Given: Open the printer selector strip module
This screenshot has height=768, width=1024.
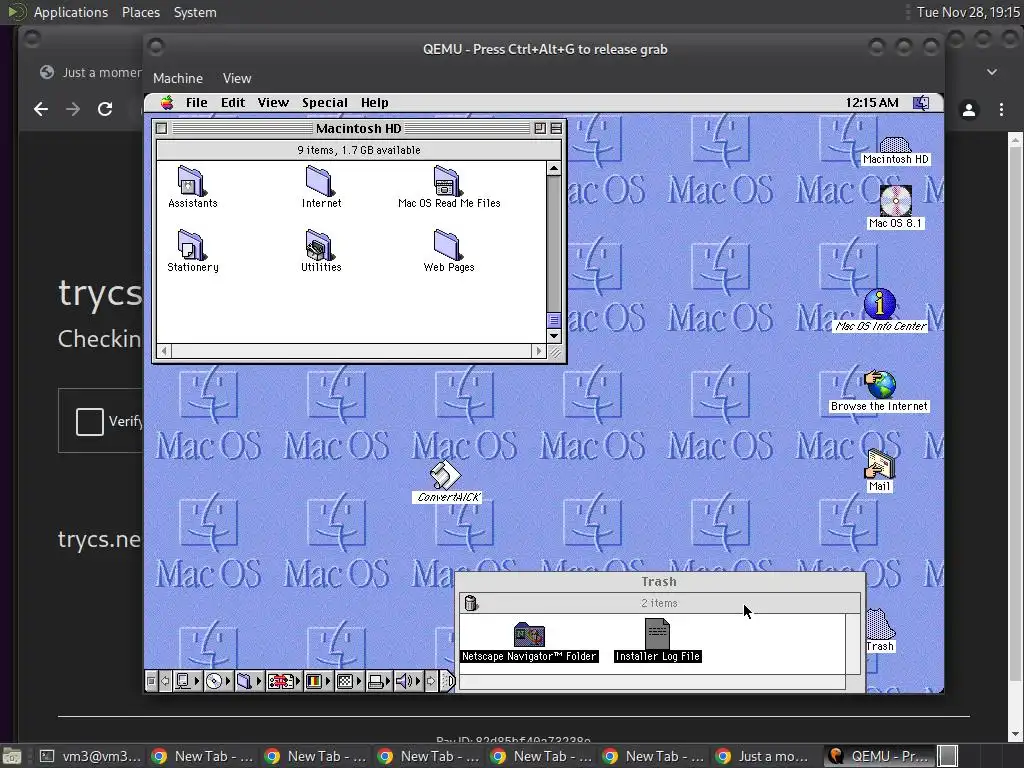Looking at the screenshot, I should (379, 681).
